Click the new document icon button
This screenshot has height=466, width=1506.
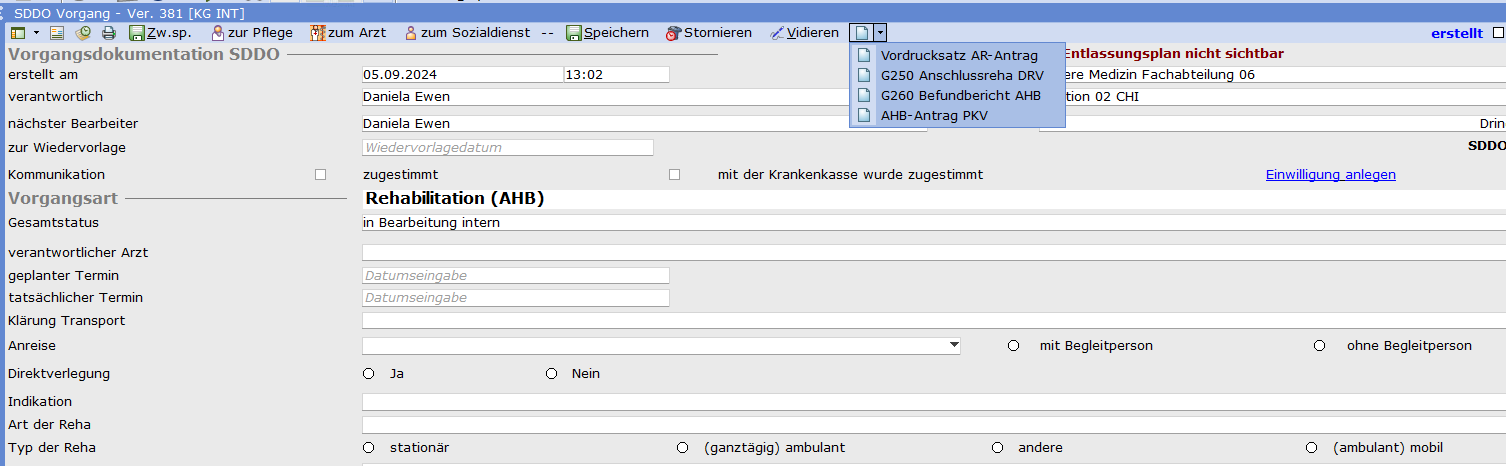[x=862, y=33]
